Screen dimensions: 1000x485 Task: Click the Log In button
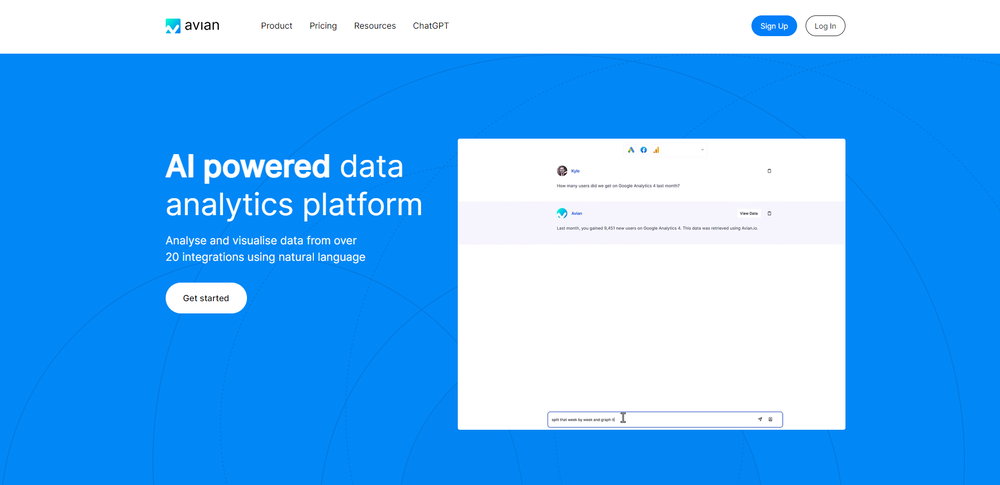coord(825,26)
